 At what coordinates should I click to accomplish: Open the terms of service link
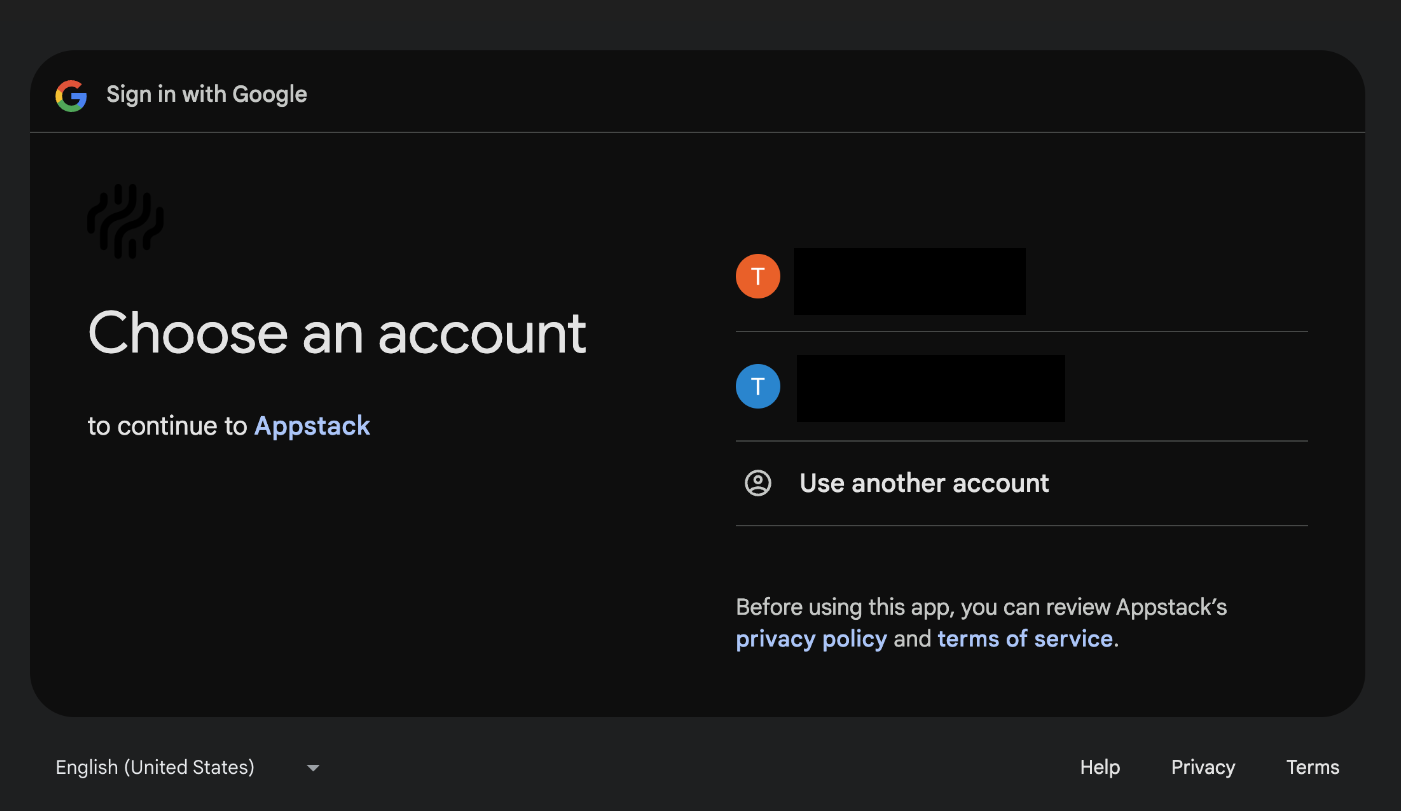coord(1025,639)
